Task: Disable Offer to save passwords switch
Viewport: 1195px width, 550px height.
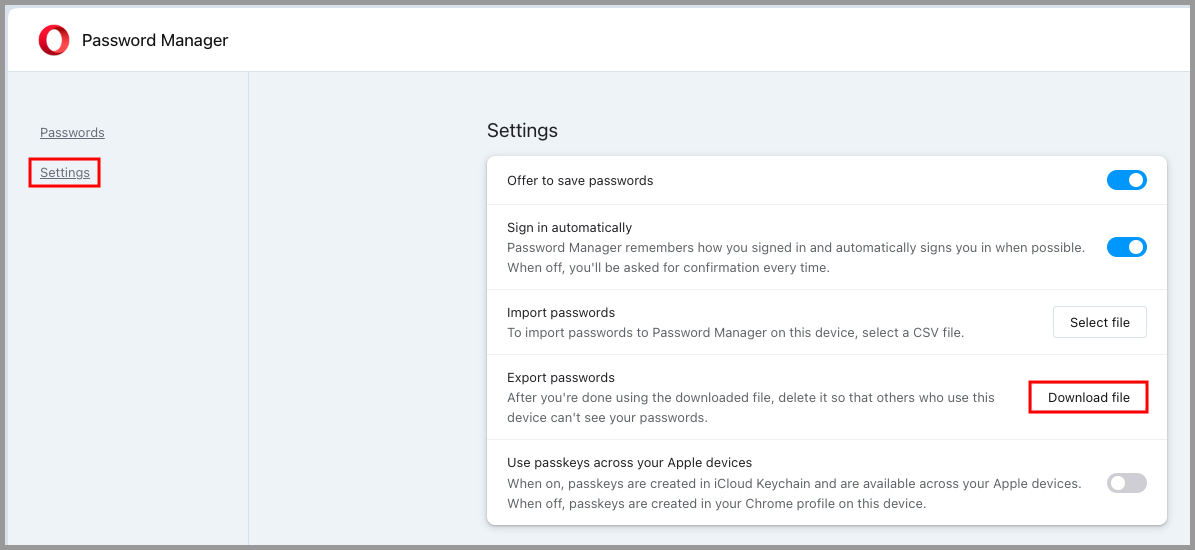Action: click(x=1126, y=181)
